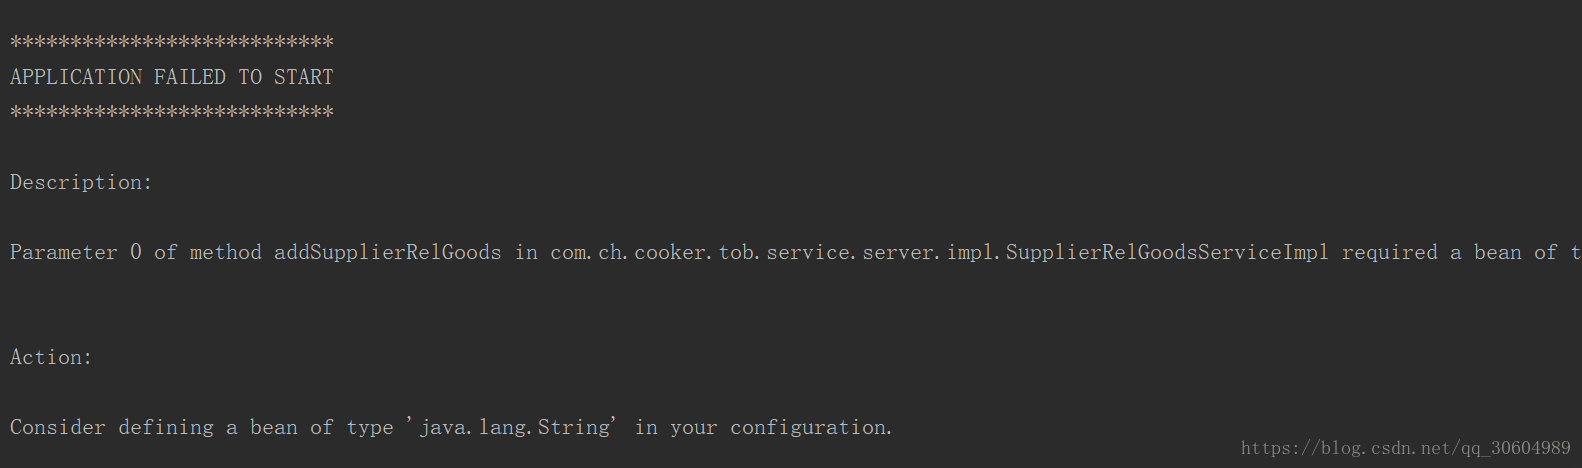Click the Description: heading text
The image size is (1582, 468).
click(x=81, y=182)
